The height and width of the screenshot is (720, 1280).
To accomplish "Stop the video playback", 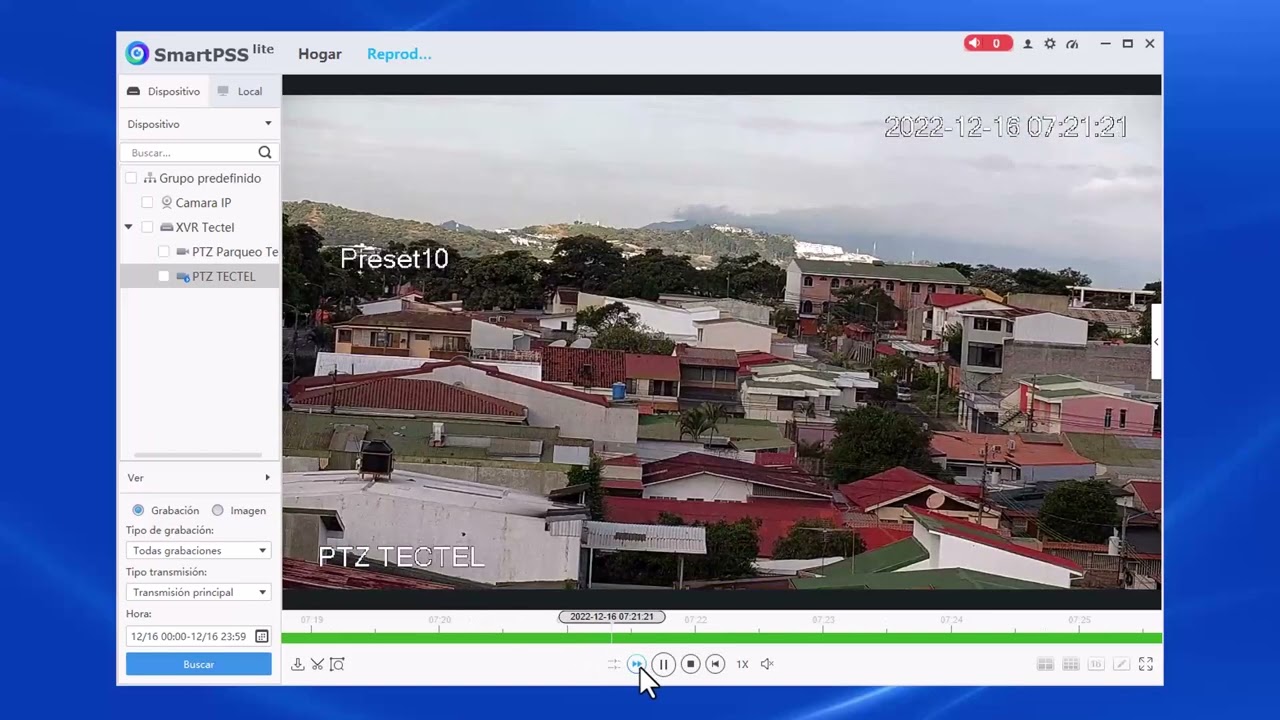I will (x=690, y=664).
